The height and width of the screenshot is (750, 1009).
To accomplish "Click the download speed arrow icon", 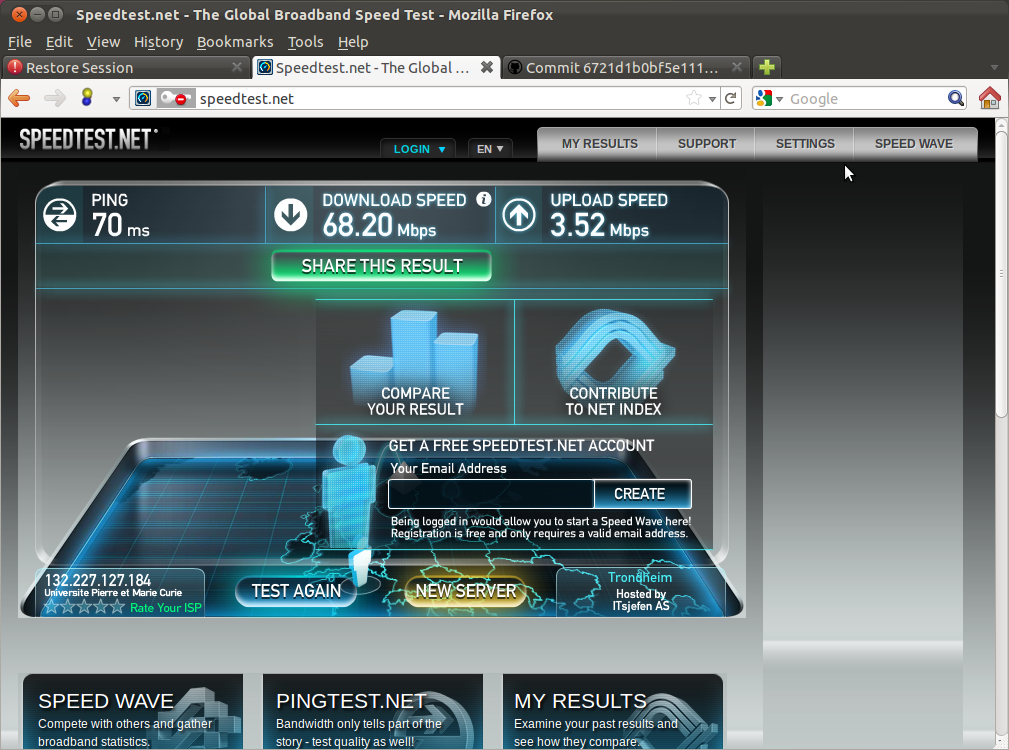I will (290, 215).
